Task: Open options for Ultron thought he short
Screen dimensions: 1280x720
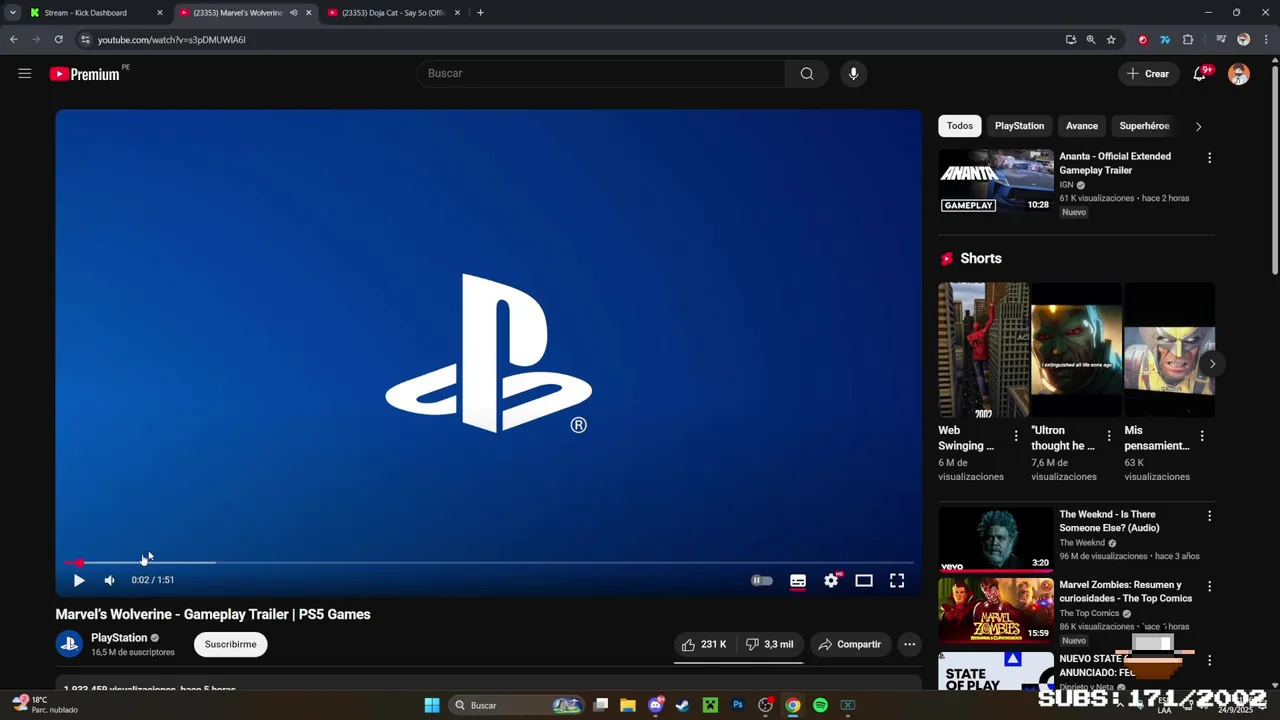Action: click(1109, 436)
